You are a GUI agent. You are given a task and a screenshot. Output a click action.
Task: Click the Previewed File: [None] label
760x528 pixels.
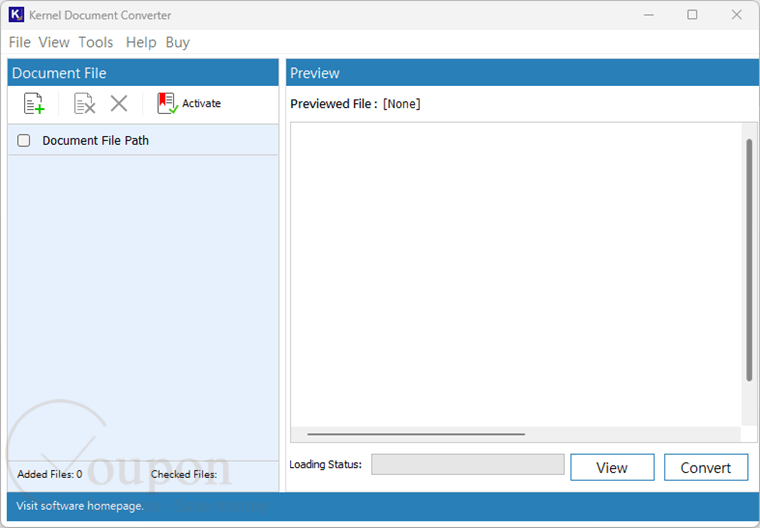(355, 104)
